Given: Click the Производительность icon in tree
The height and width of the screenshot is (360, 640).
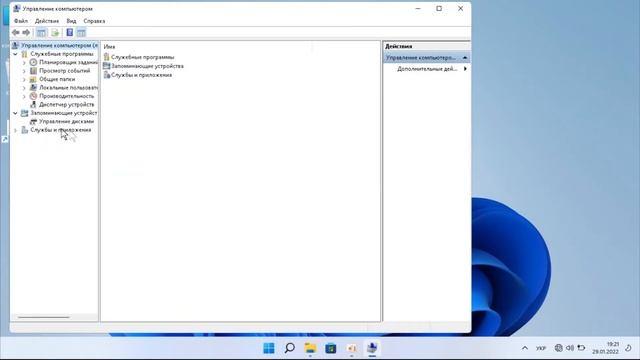Looking at the screenshot, I should 33,96.
